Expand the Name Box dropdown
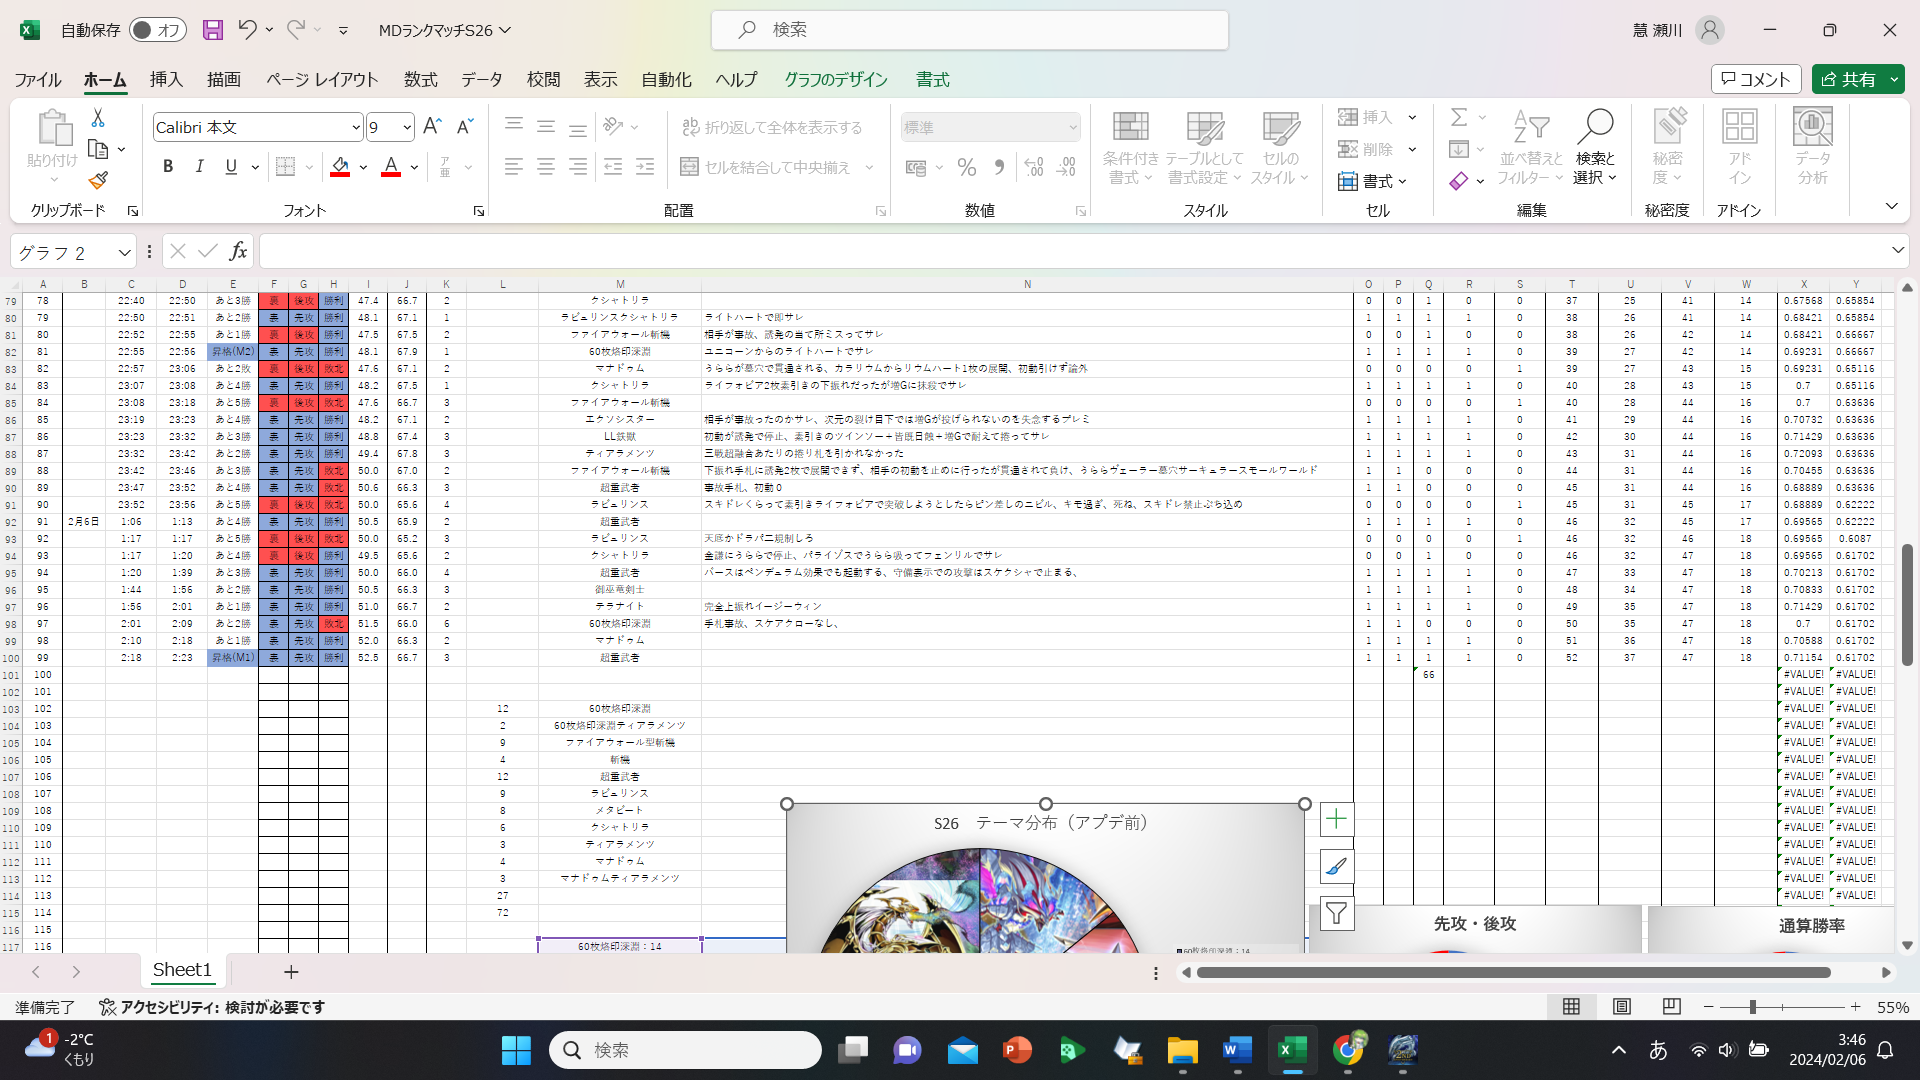1920x1080 pixels. tap(124, 252)
